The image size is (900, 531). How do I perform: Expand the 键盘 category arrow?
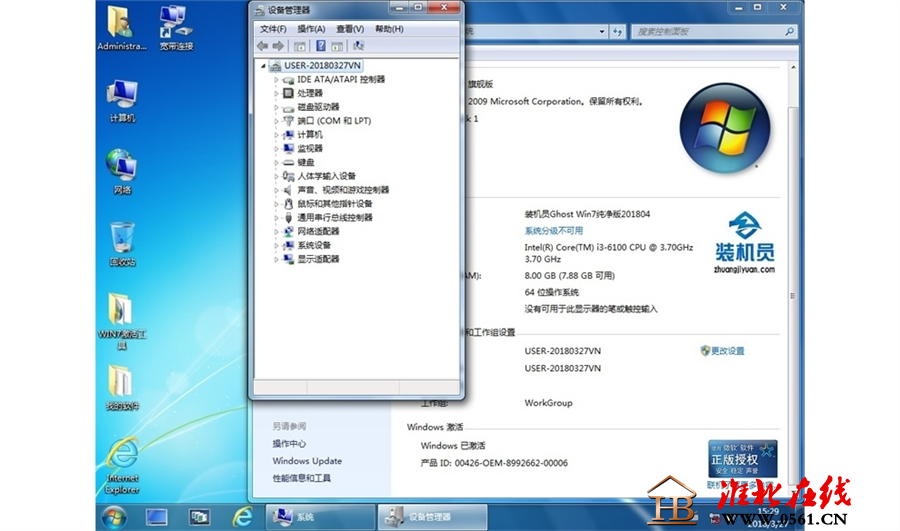[276, 162]
